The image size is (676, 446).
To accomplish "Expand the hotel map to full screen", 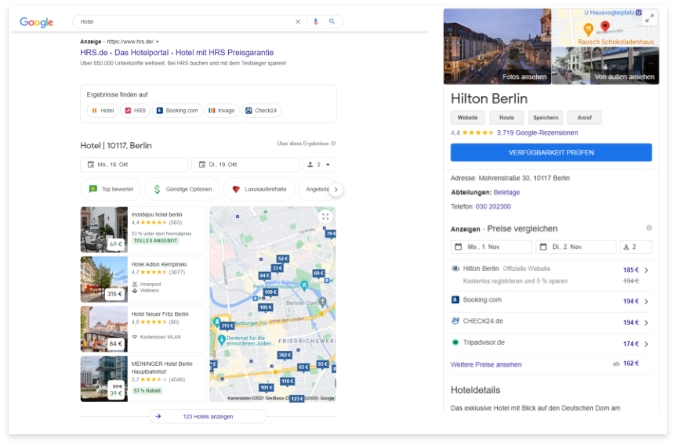I will point(325,217).
